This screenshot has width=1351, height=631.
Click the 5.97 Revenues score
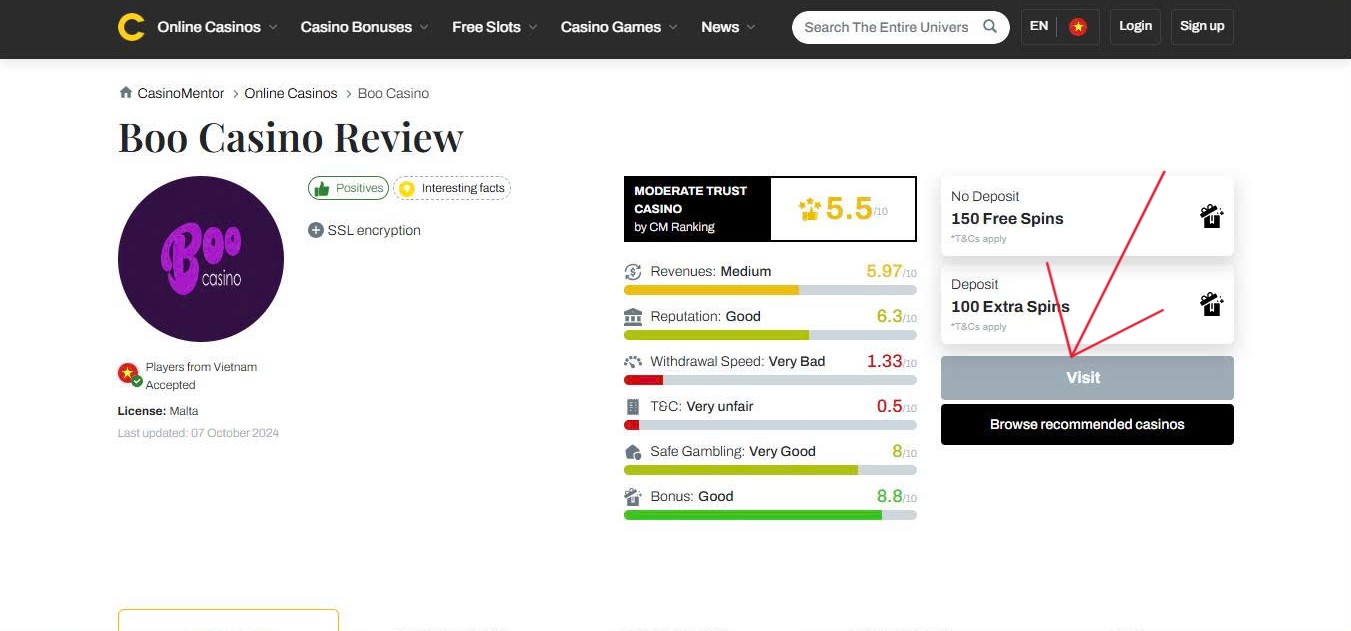point(884,271)
